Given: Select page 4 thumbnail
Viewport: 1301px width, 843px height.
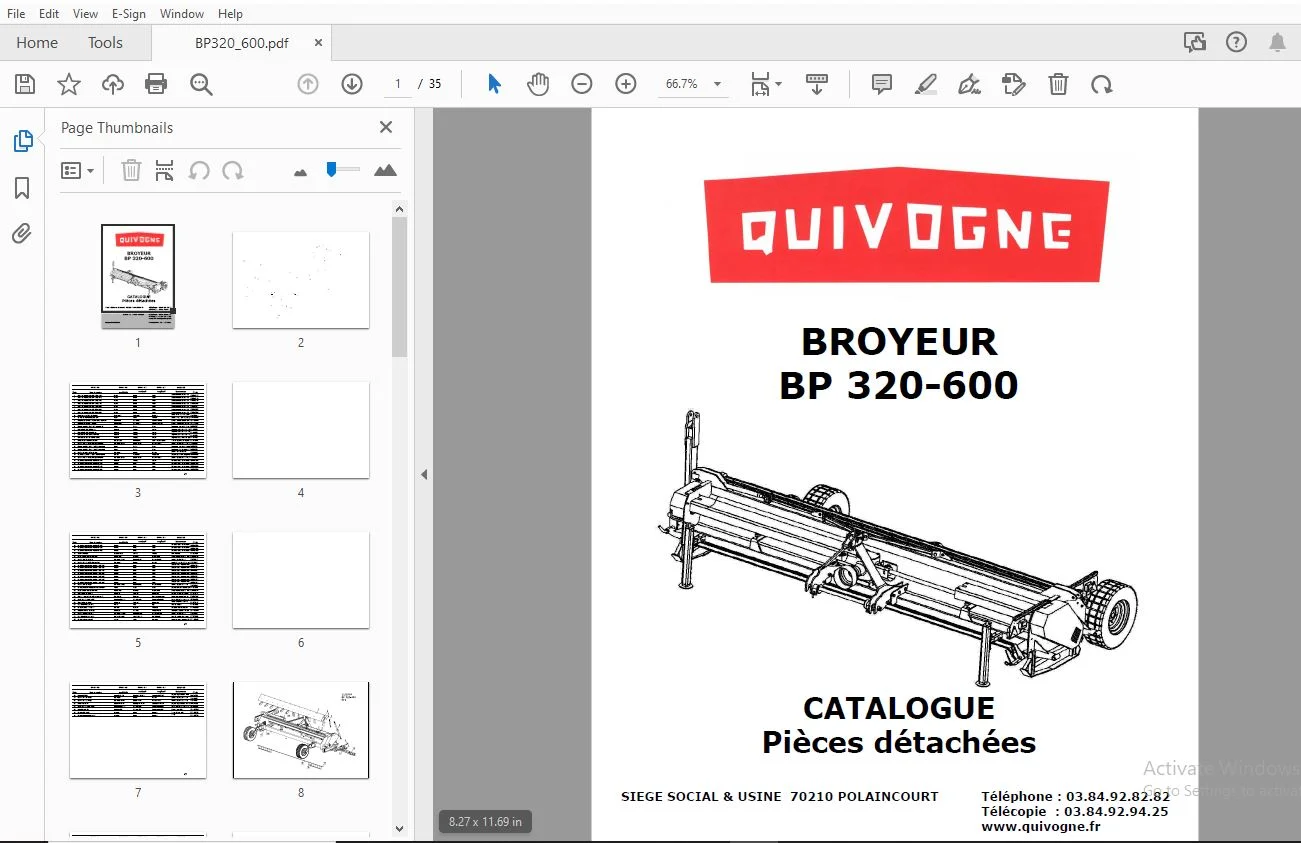Looking at the screenshot, I should coord(301,430).
